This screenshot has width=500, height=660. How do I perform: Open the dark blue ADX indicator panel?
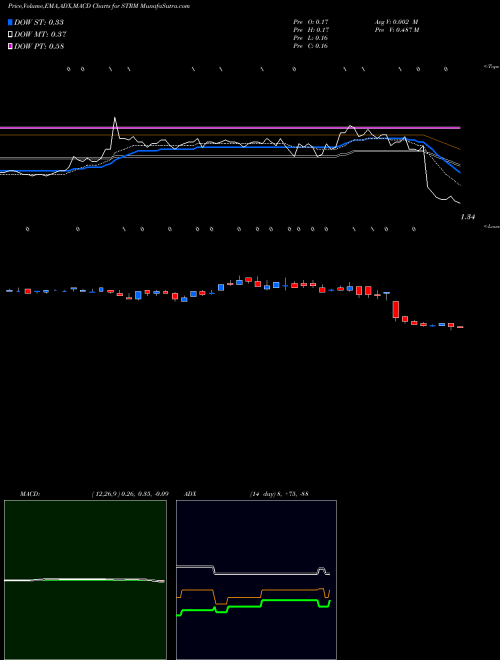(256, 580)
